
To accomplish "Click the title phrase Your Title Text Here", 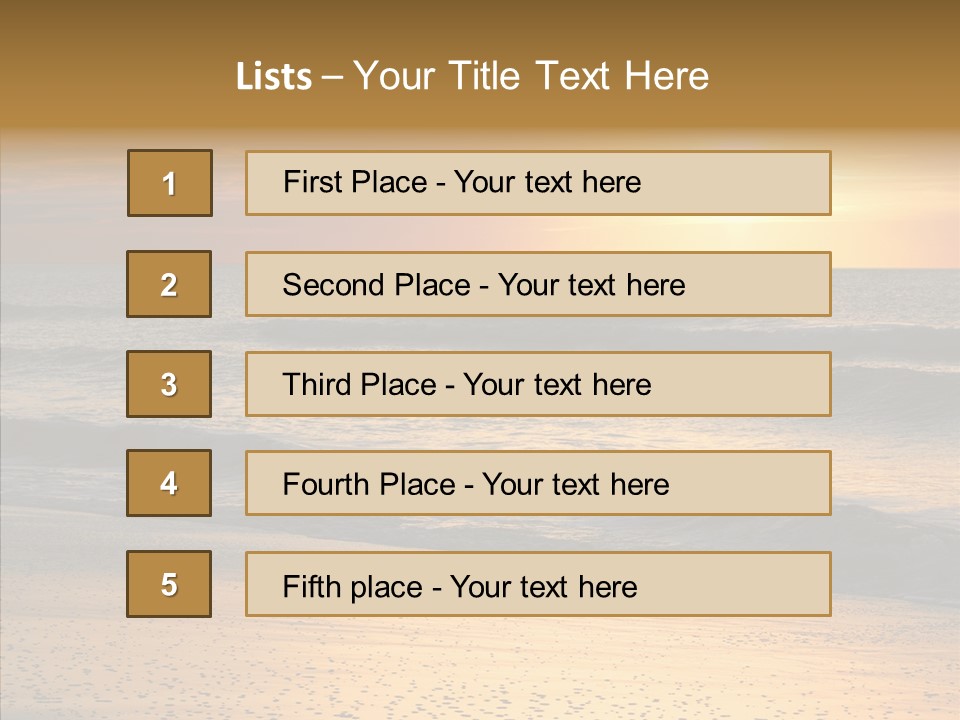I will (531, 76).
